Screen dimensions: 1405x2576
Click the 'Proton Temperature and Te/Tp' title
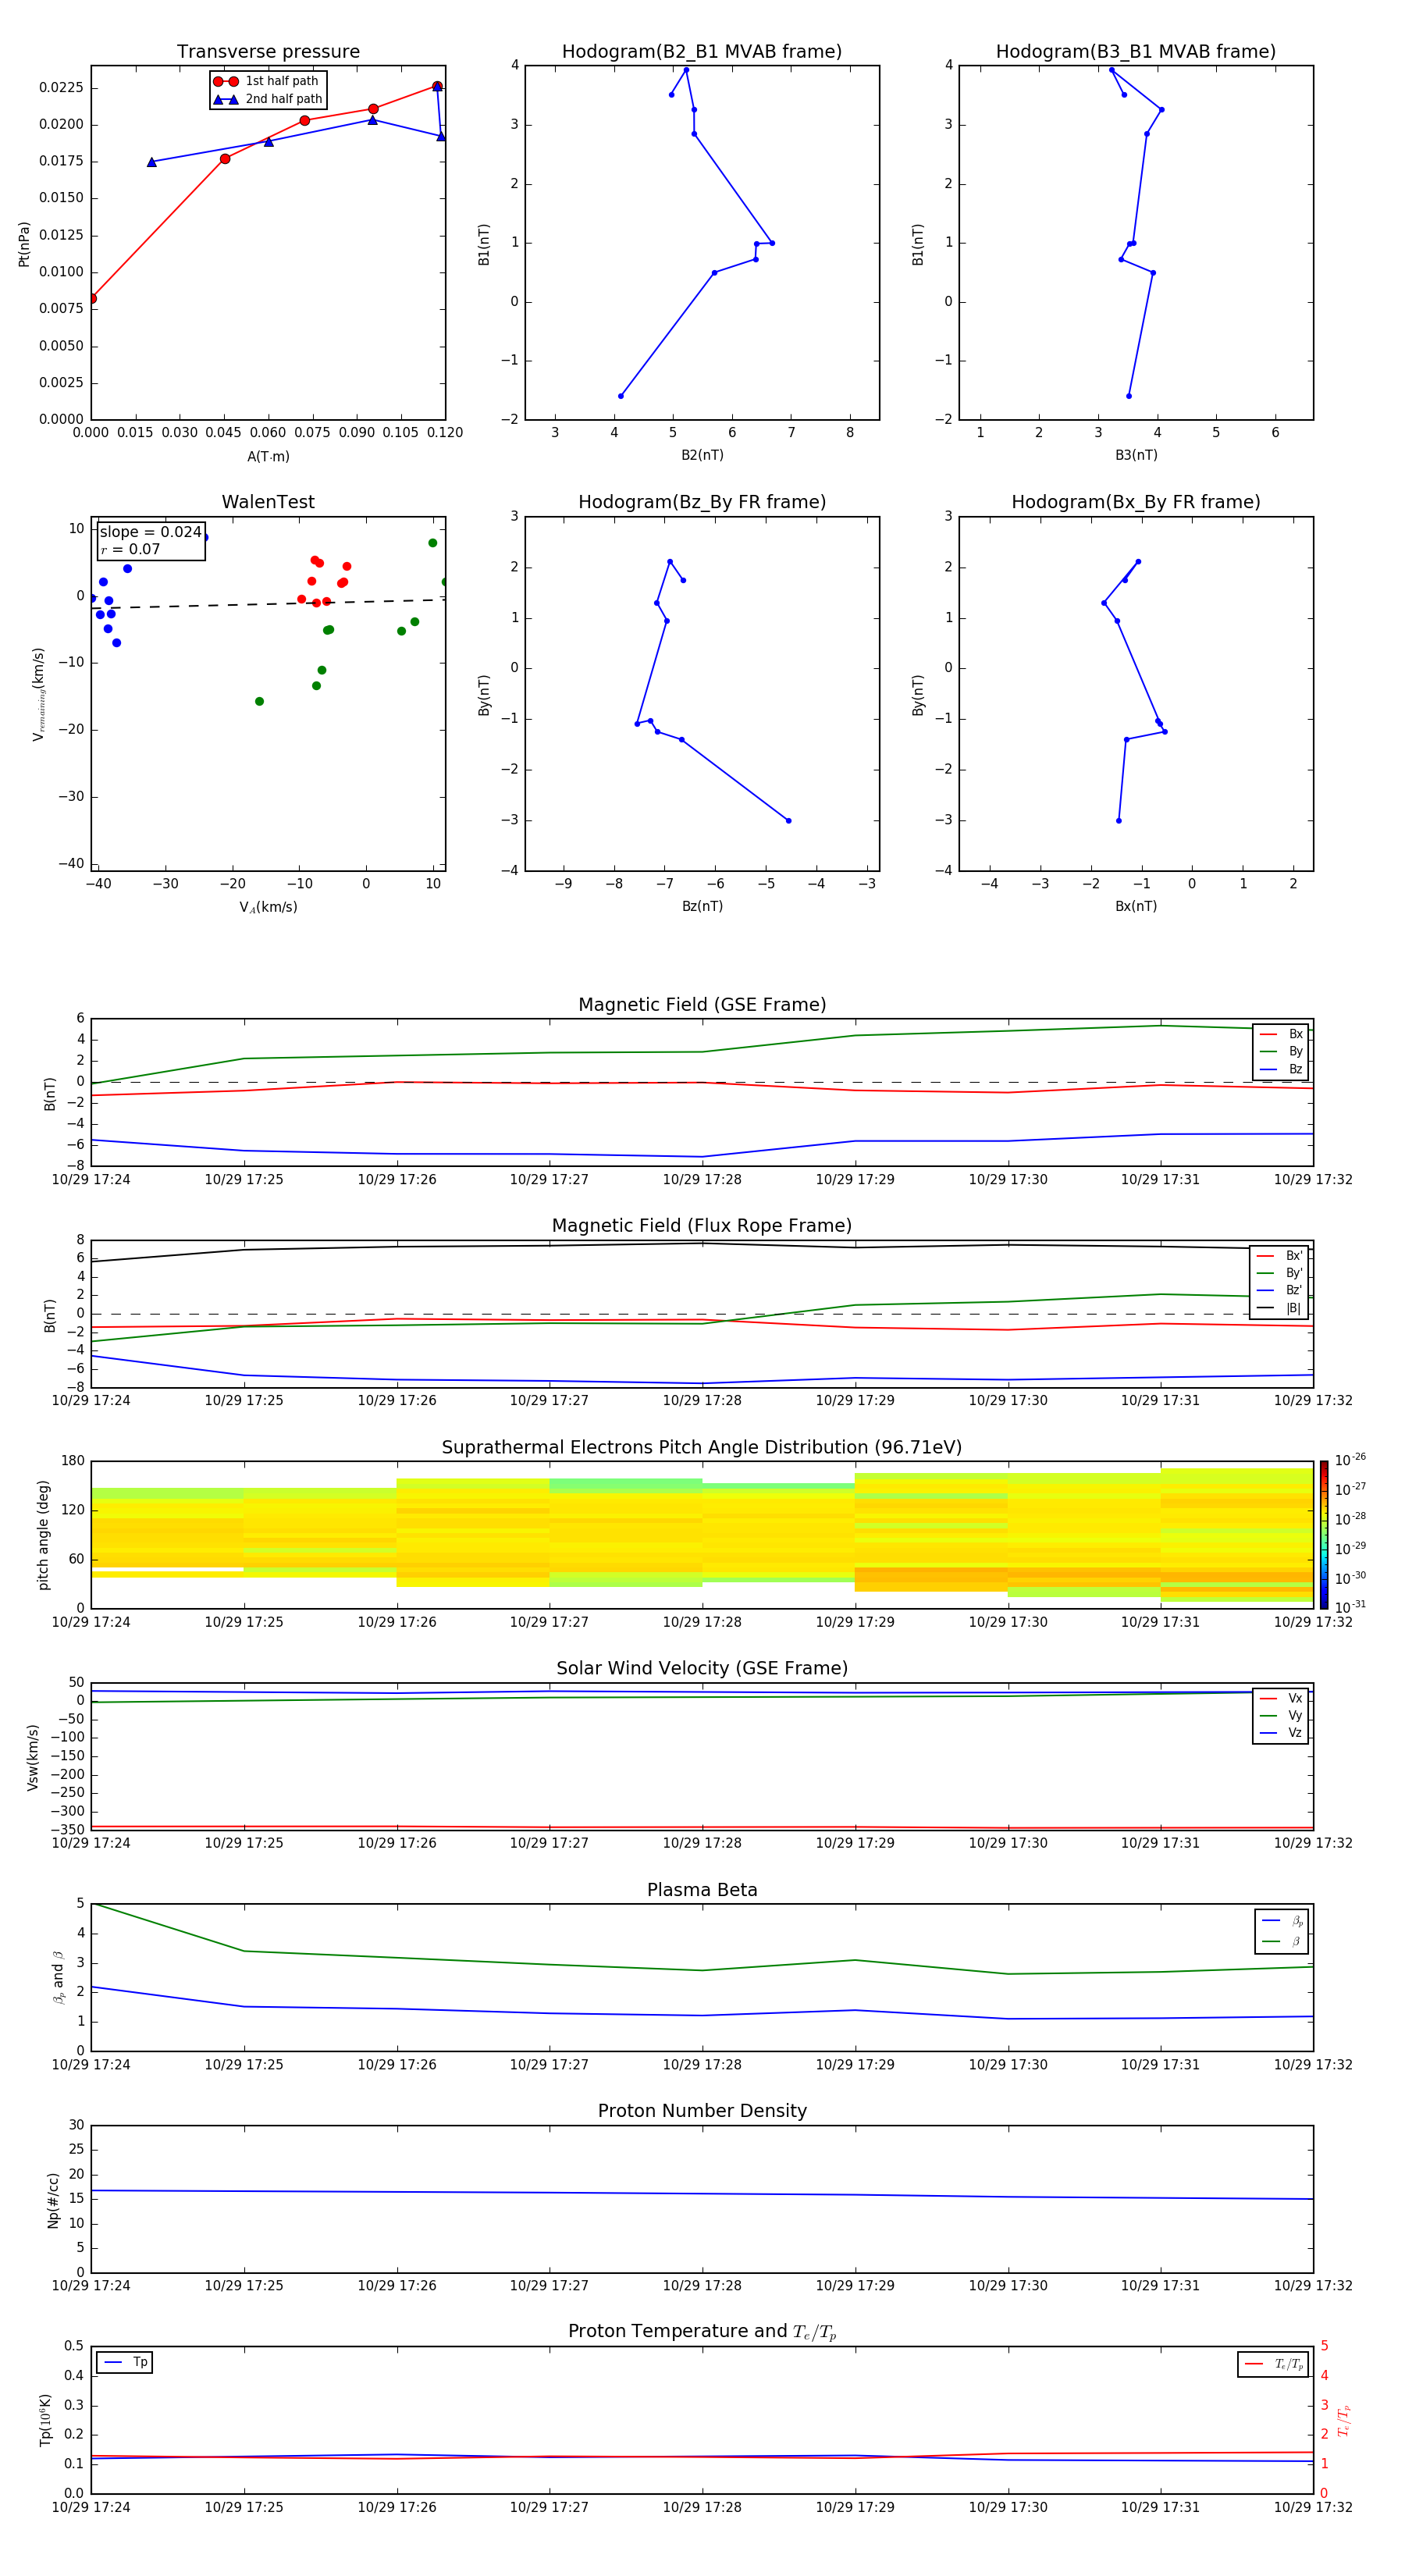click(702, 2332)
